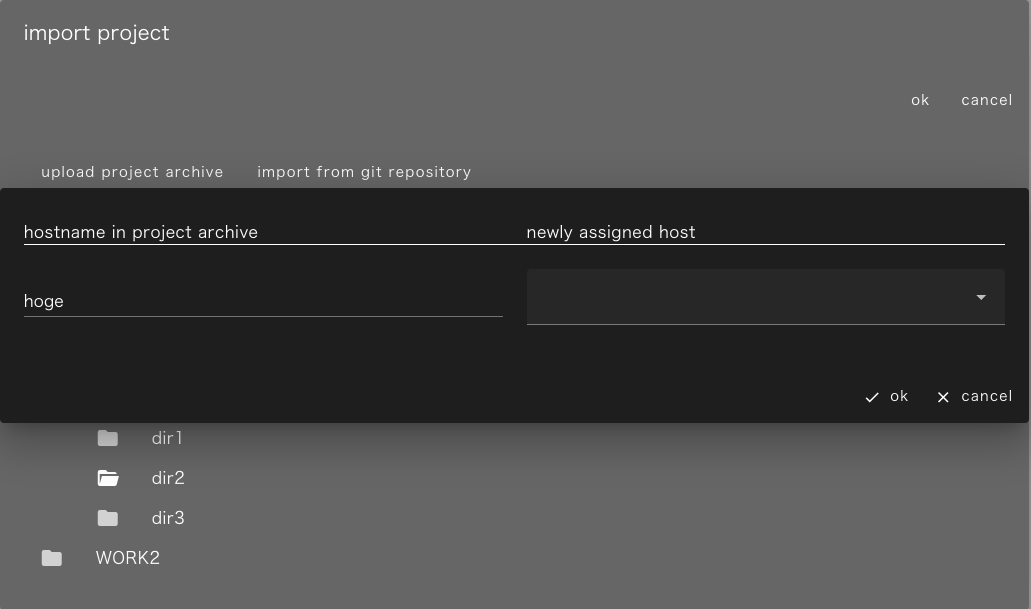Screen dimensions: 1031x609
Task: Click the X icon next to cancel
Action: 943,397
